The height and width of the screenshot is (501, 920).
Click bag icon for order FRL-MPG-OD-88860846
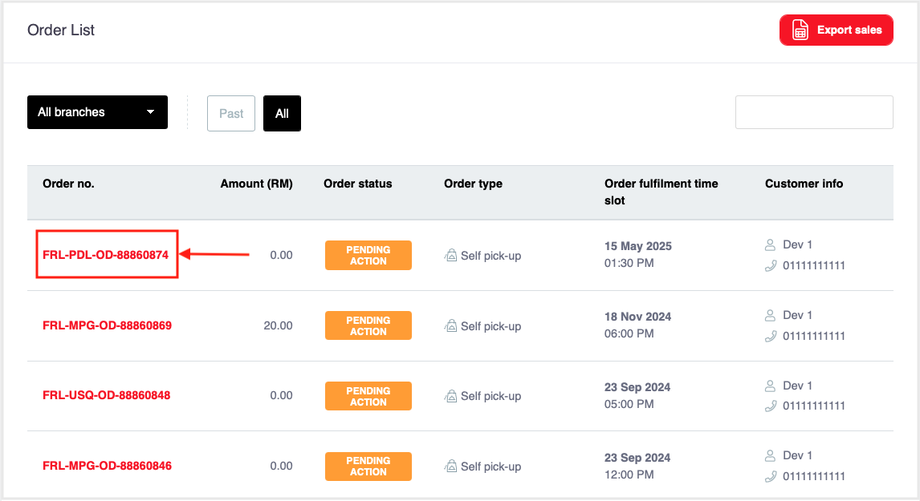click(451, 466)
